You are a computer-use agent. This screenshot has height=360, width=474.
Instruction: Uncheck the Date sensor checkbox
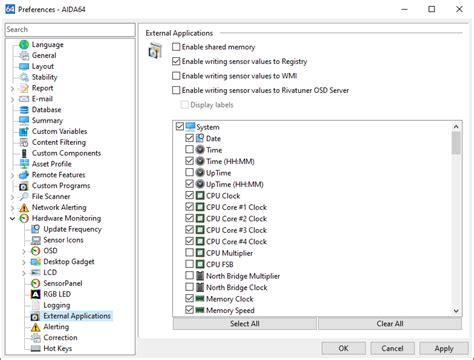coord(189,138)
